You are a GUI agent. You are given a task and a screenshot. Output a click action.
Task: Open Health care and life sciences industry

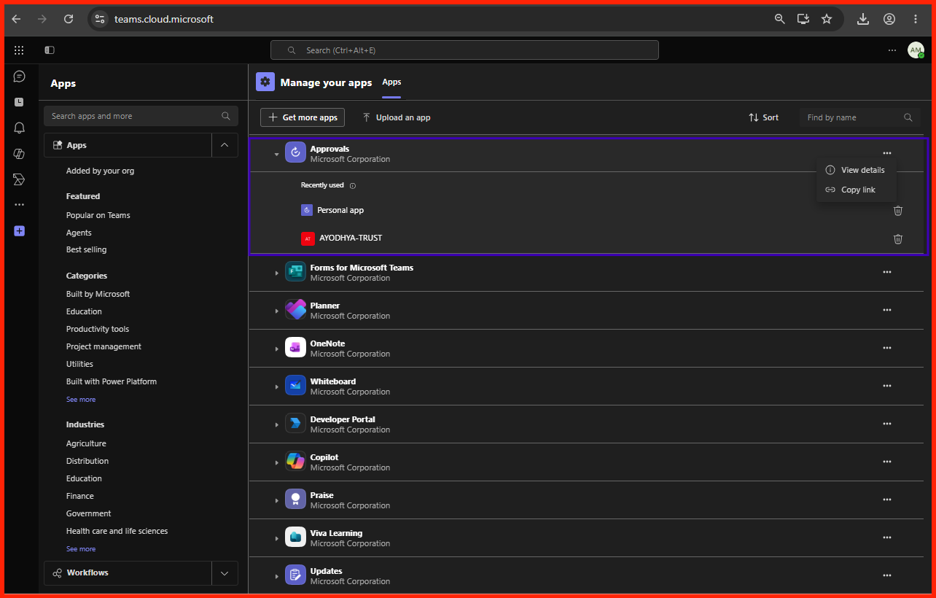(116, 531)
